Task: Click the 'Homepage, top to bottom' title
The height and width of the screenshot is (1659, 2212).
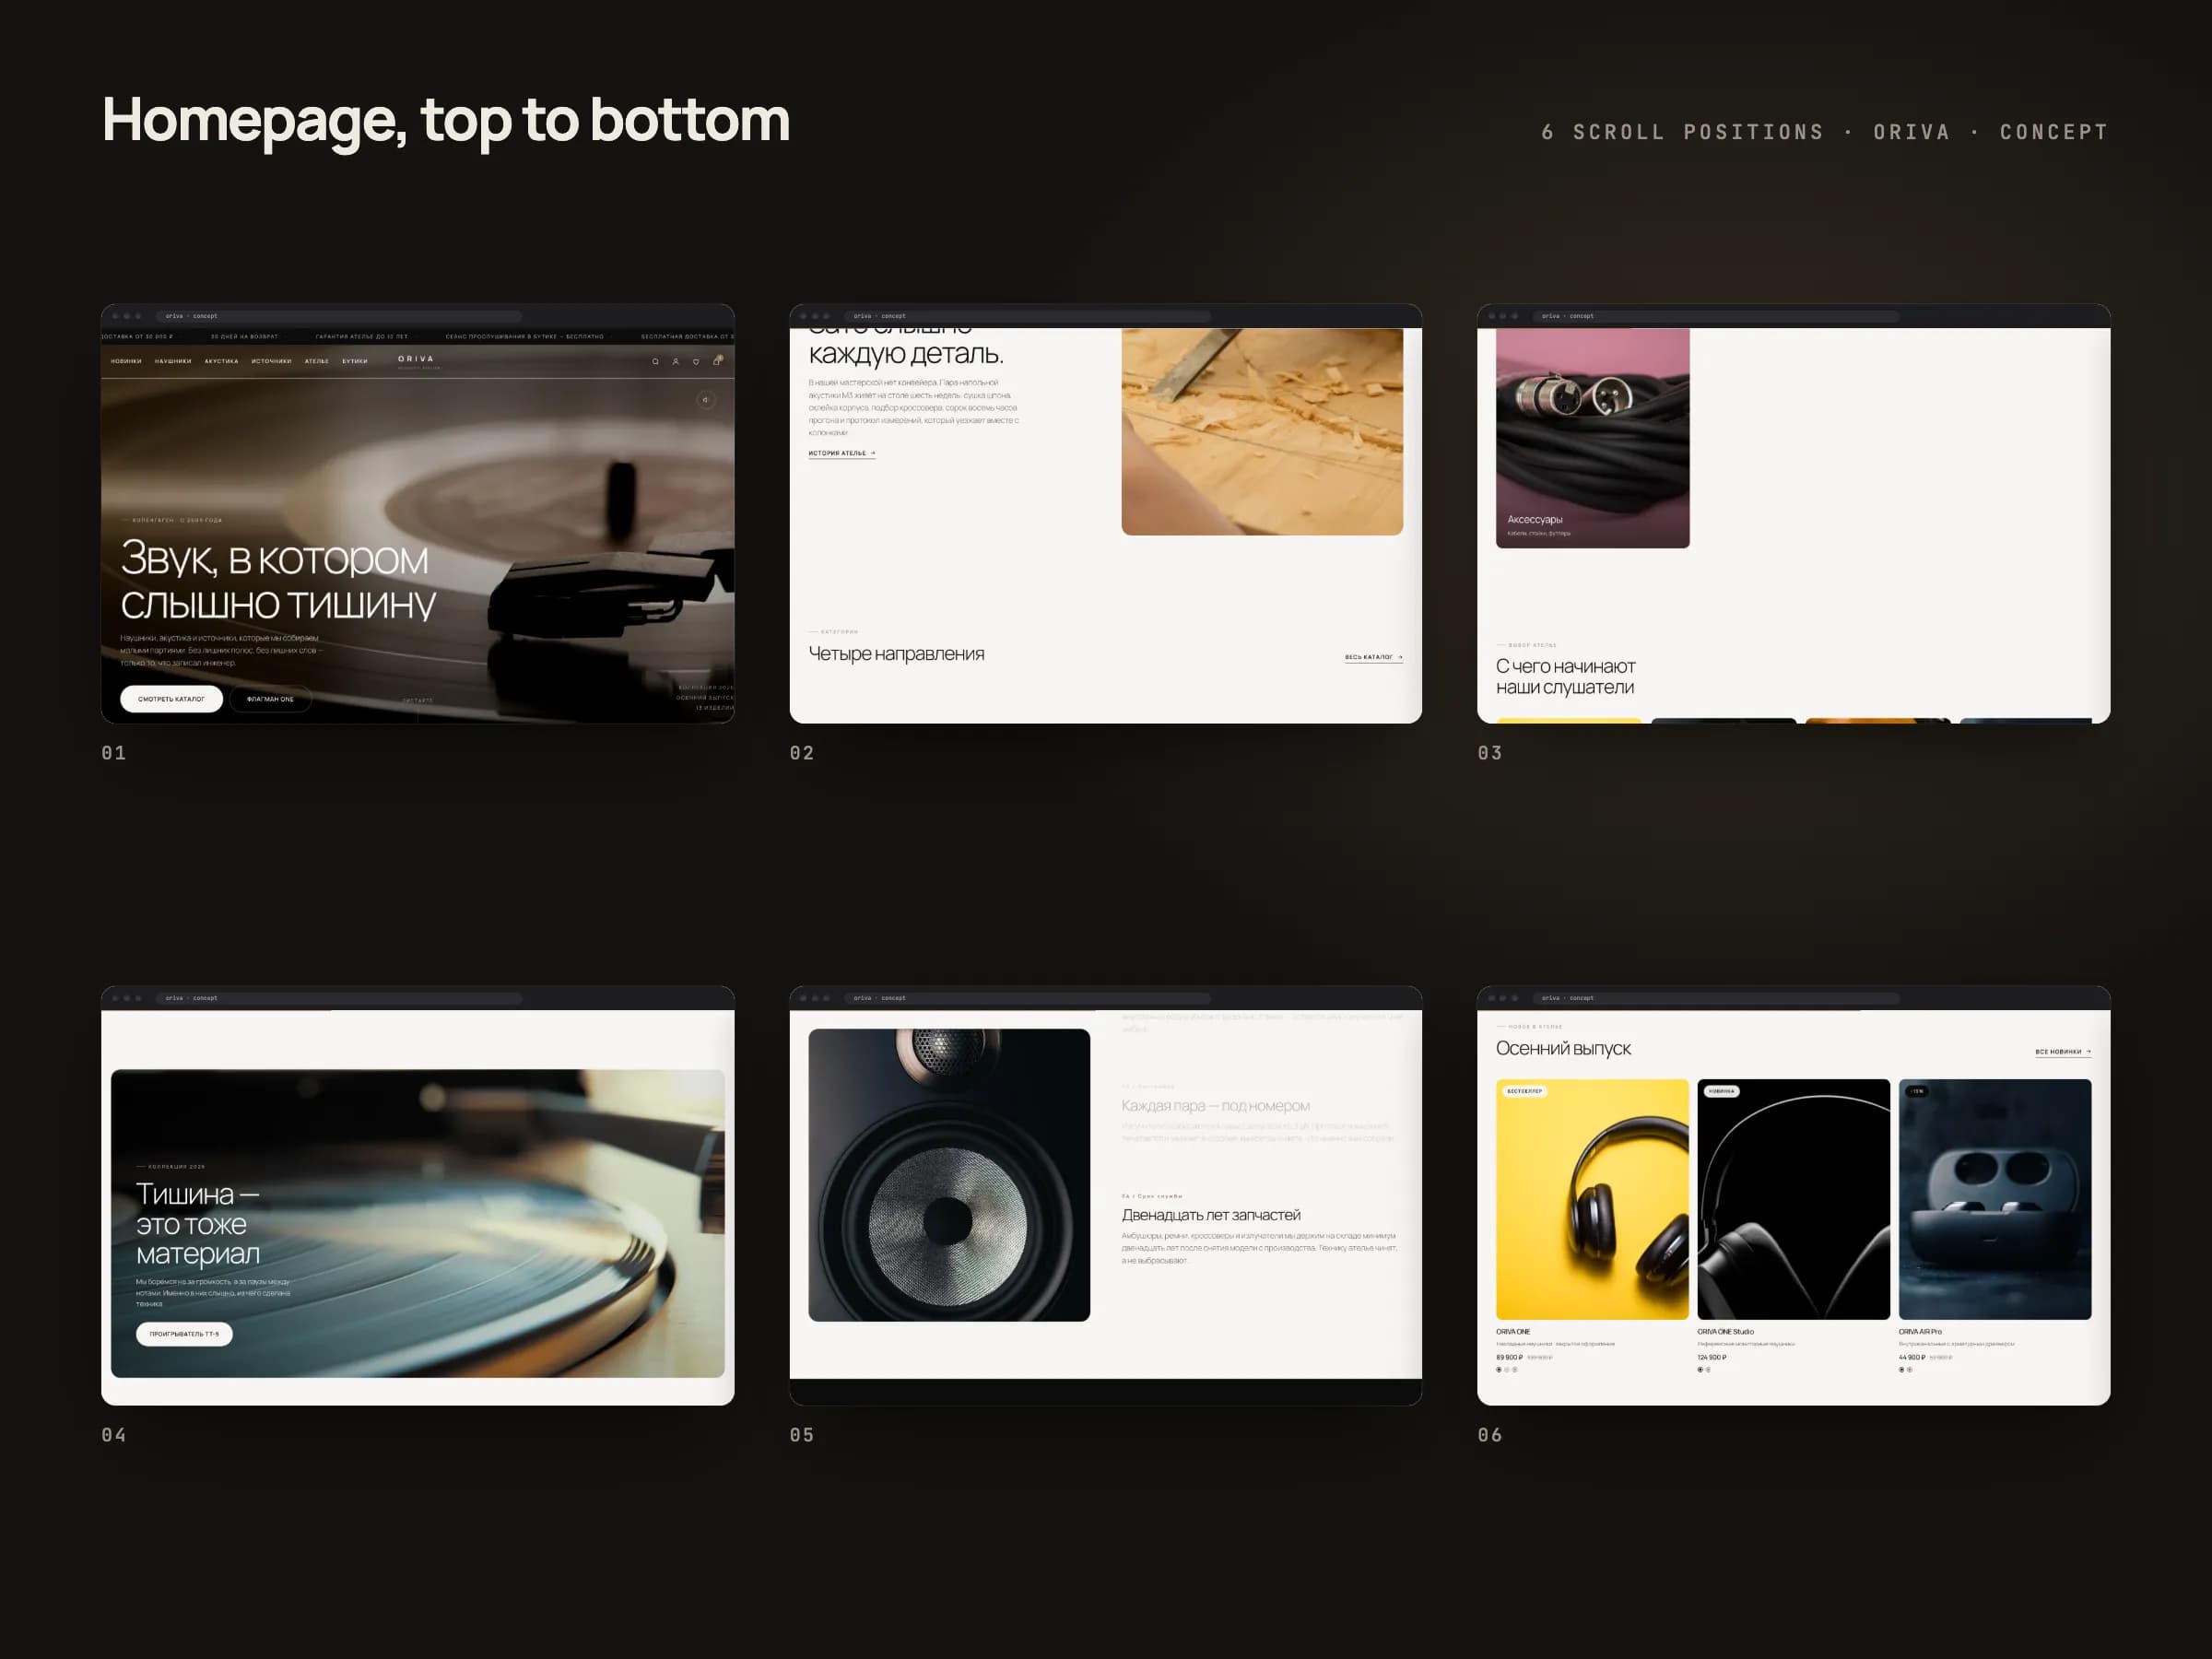Action: 446,121
